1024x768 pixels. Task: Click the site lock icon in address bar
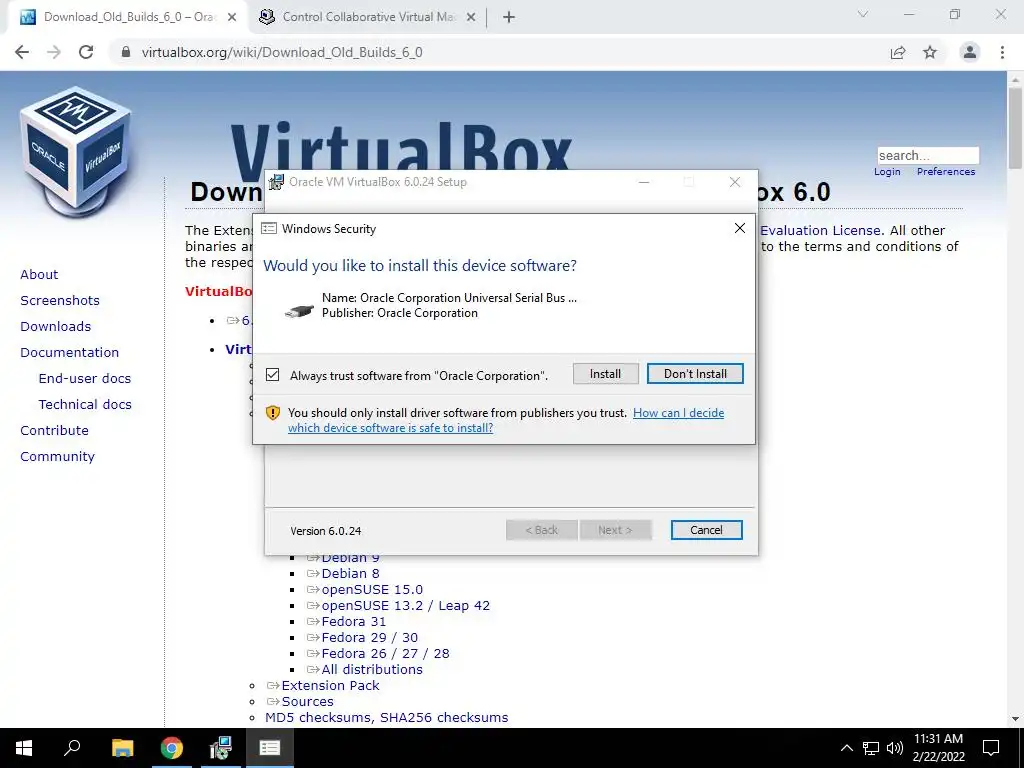pos(126,52)
